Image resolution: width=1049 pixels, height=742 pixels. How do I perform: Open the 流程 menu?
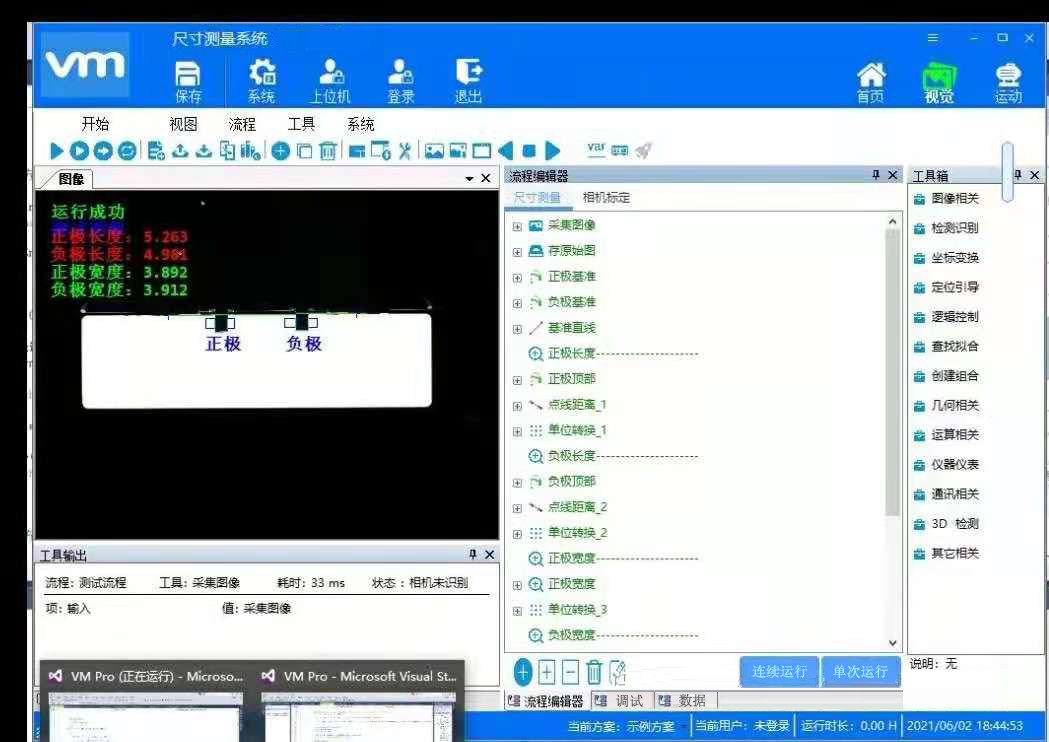[242, 124]
